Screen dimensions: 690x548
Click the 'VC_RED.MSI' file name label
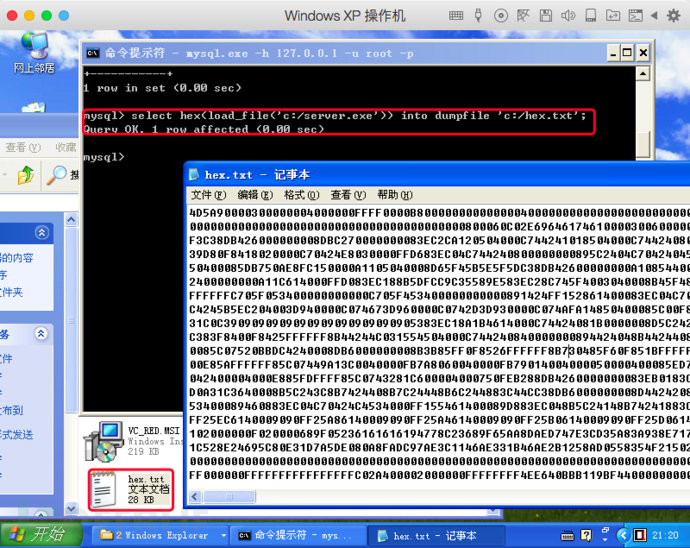point(154,430)
